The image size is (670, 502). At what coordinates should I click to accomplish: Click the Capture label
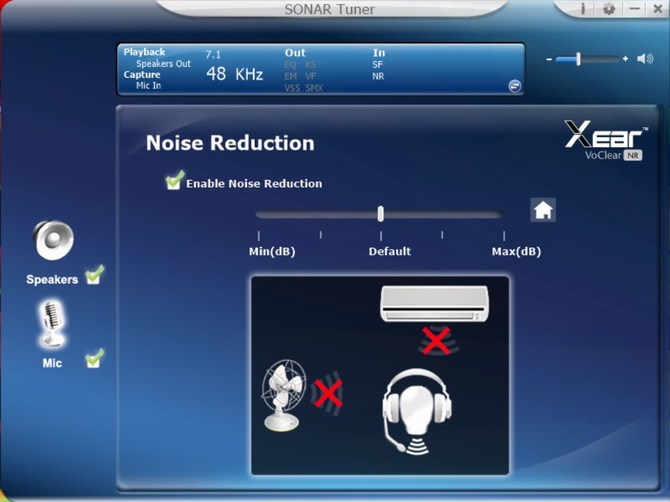pyautogui.click(x=142, y=74)
